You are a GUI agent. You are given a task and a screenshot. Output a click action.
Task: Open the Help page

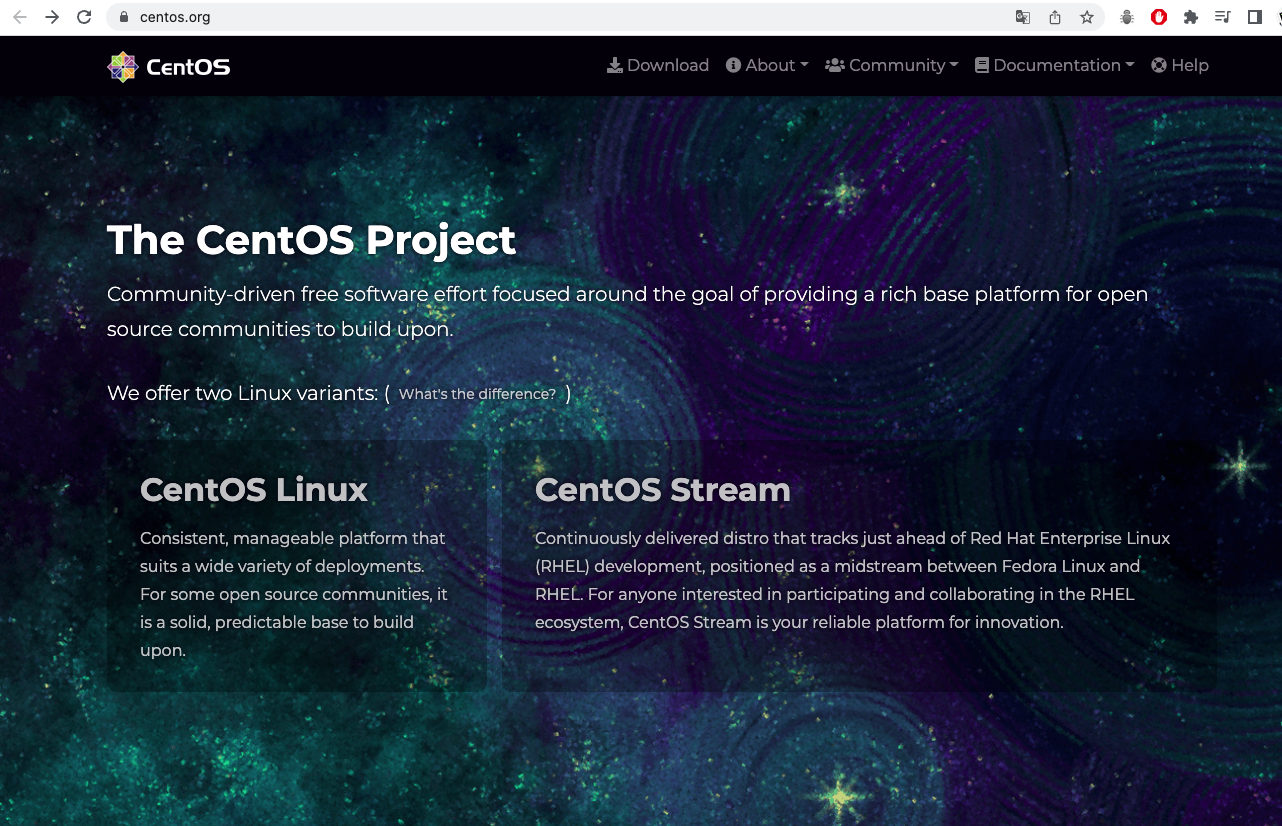point(1180,65)
